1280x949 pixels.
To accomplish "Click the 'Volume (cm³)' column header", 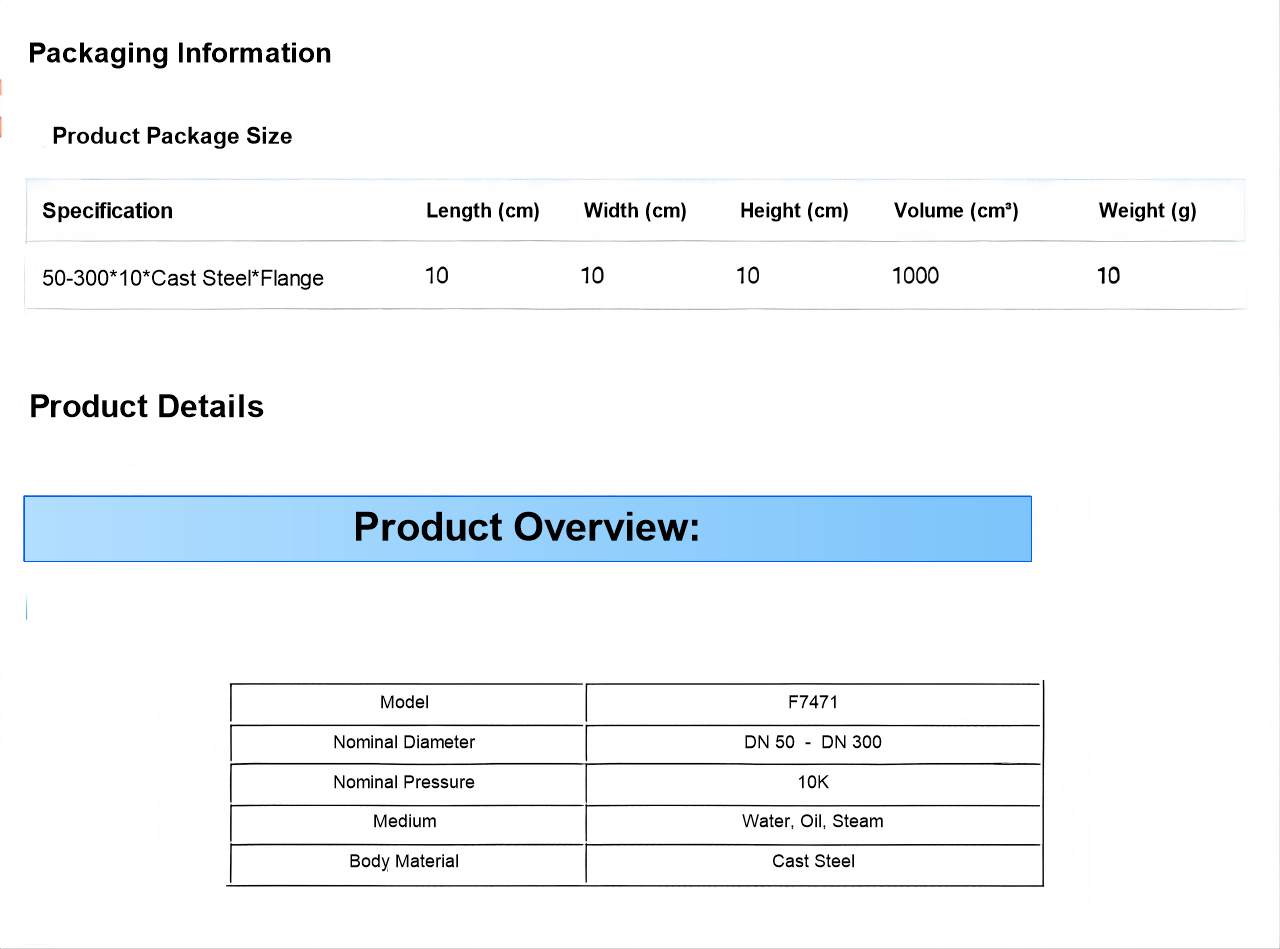I will [x=956, y=211].
